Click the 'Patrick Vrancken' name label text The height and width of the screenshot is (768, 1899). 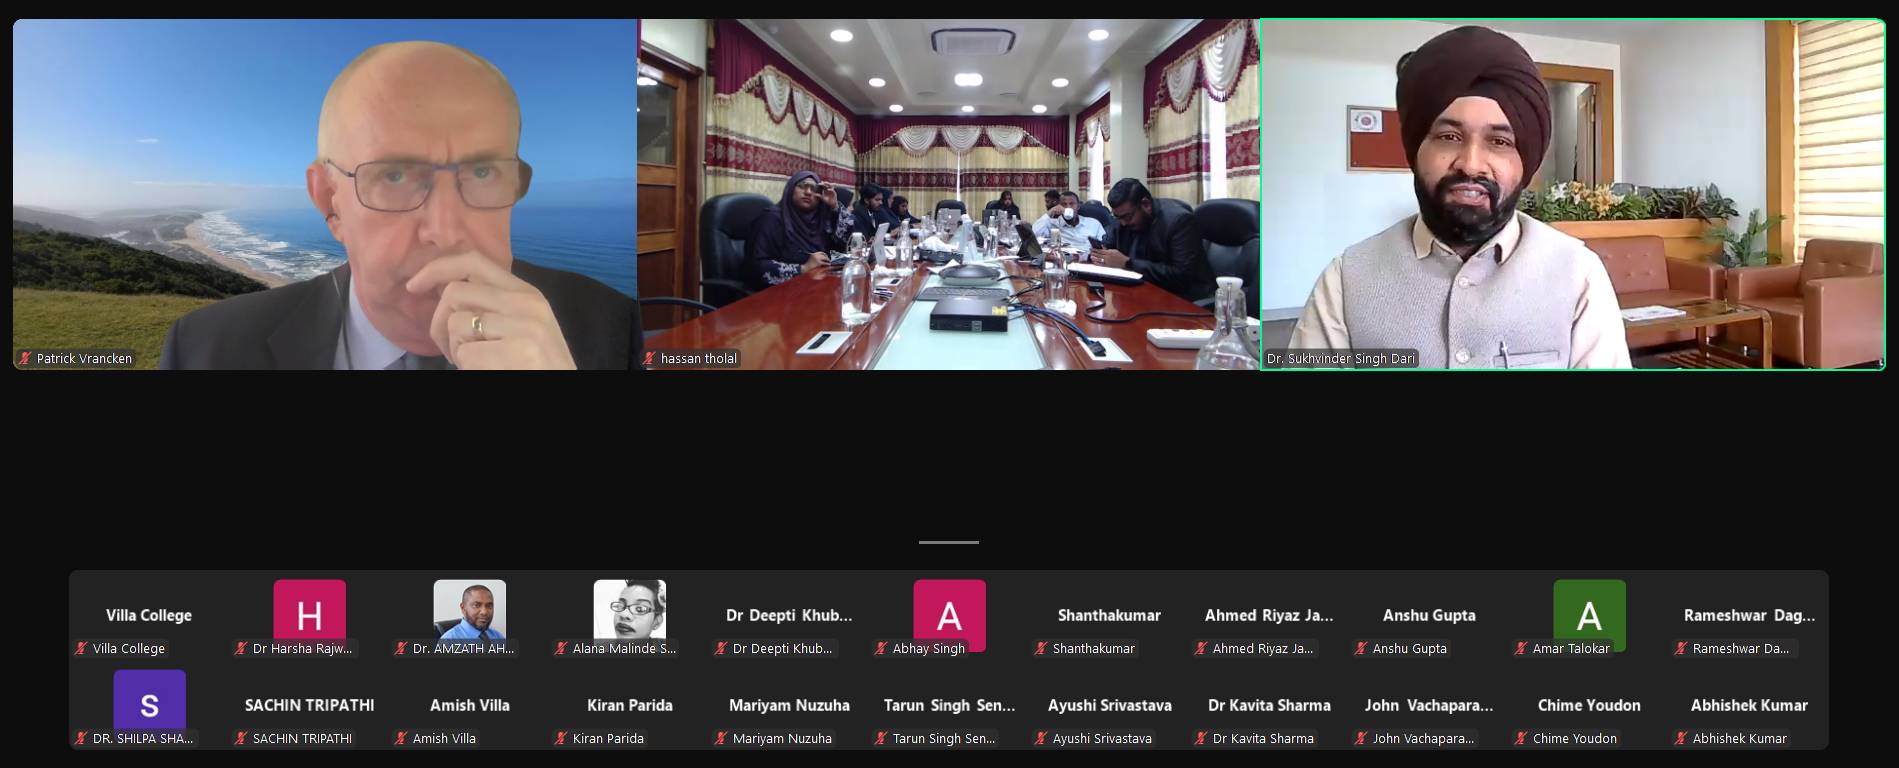(x=84, y=358)
